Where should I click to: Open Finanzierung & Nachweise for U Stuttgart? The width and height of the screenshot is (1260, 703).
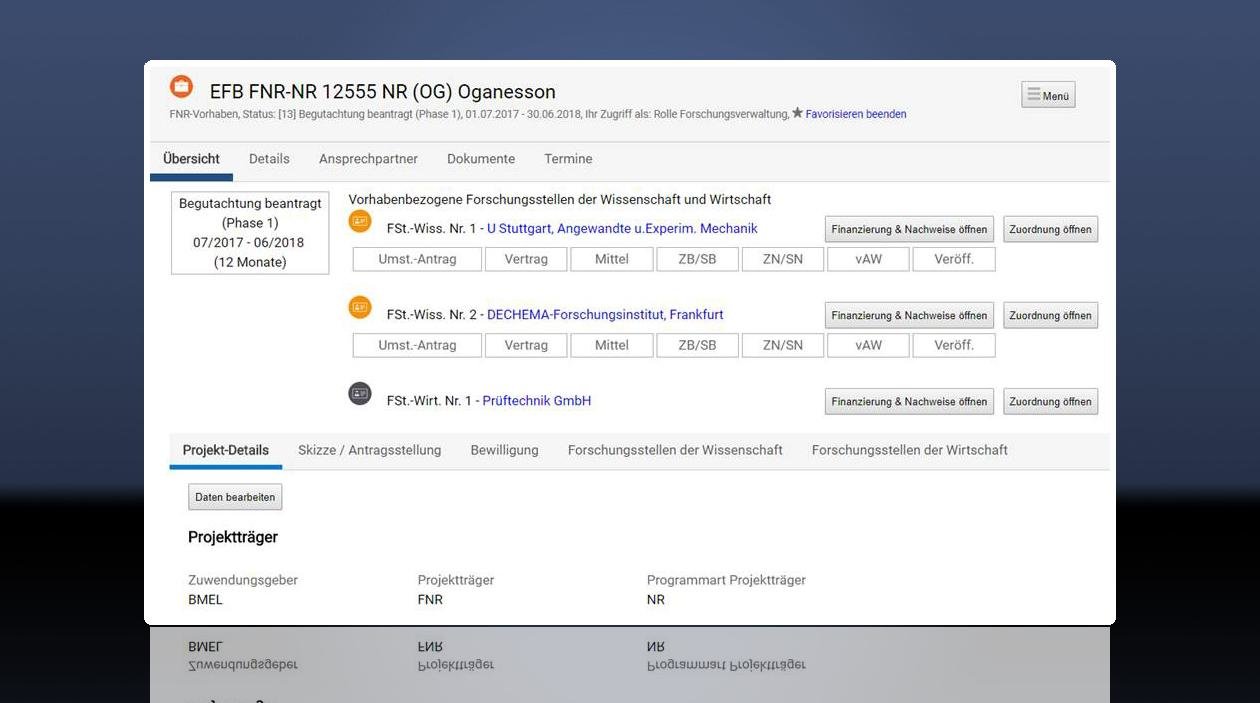coord(909,229)
